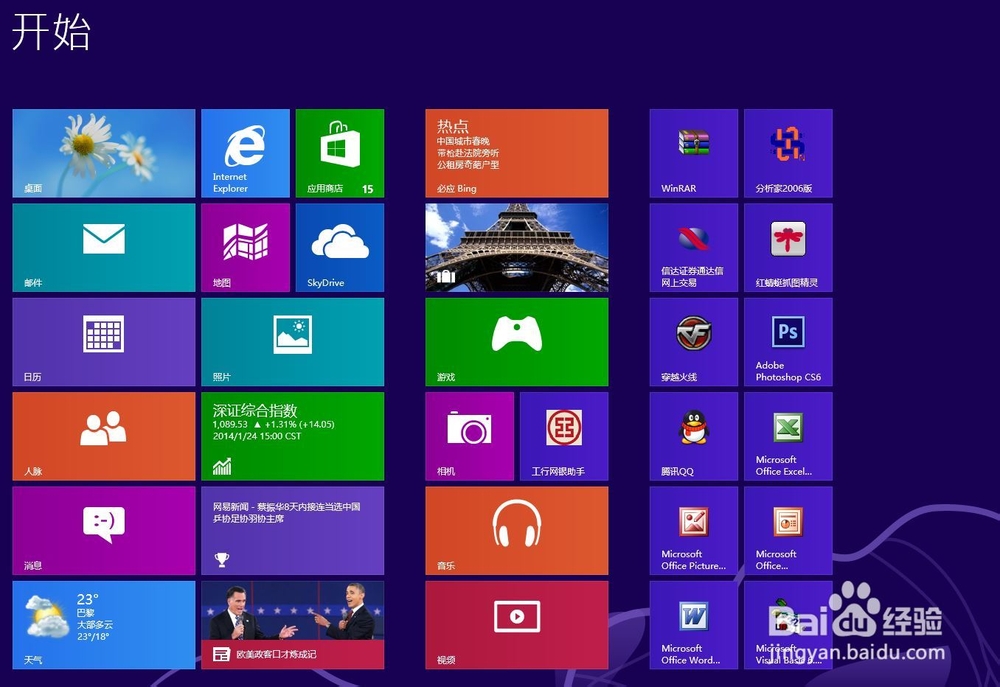Open the finance tile 深证综合指数
This screenshot has height=687, width=1000.
293,436
